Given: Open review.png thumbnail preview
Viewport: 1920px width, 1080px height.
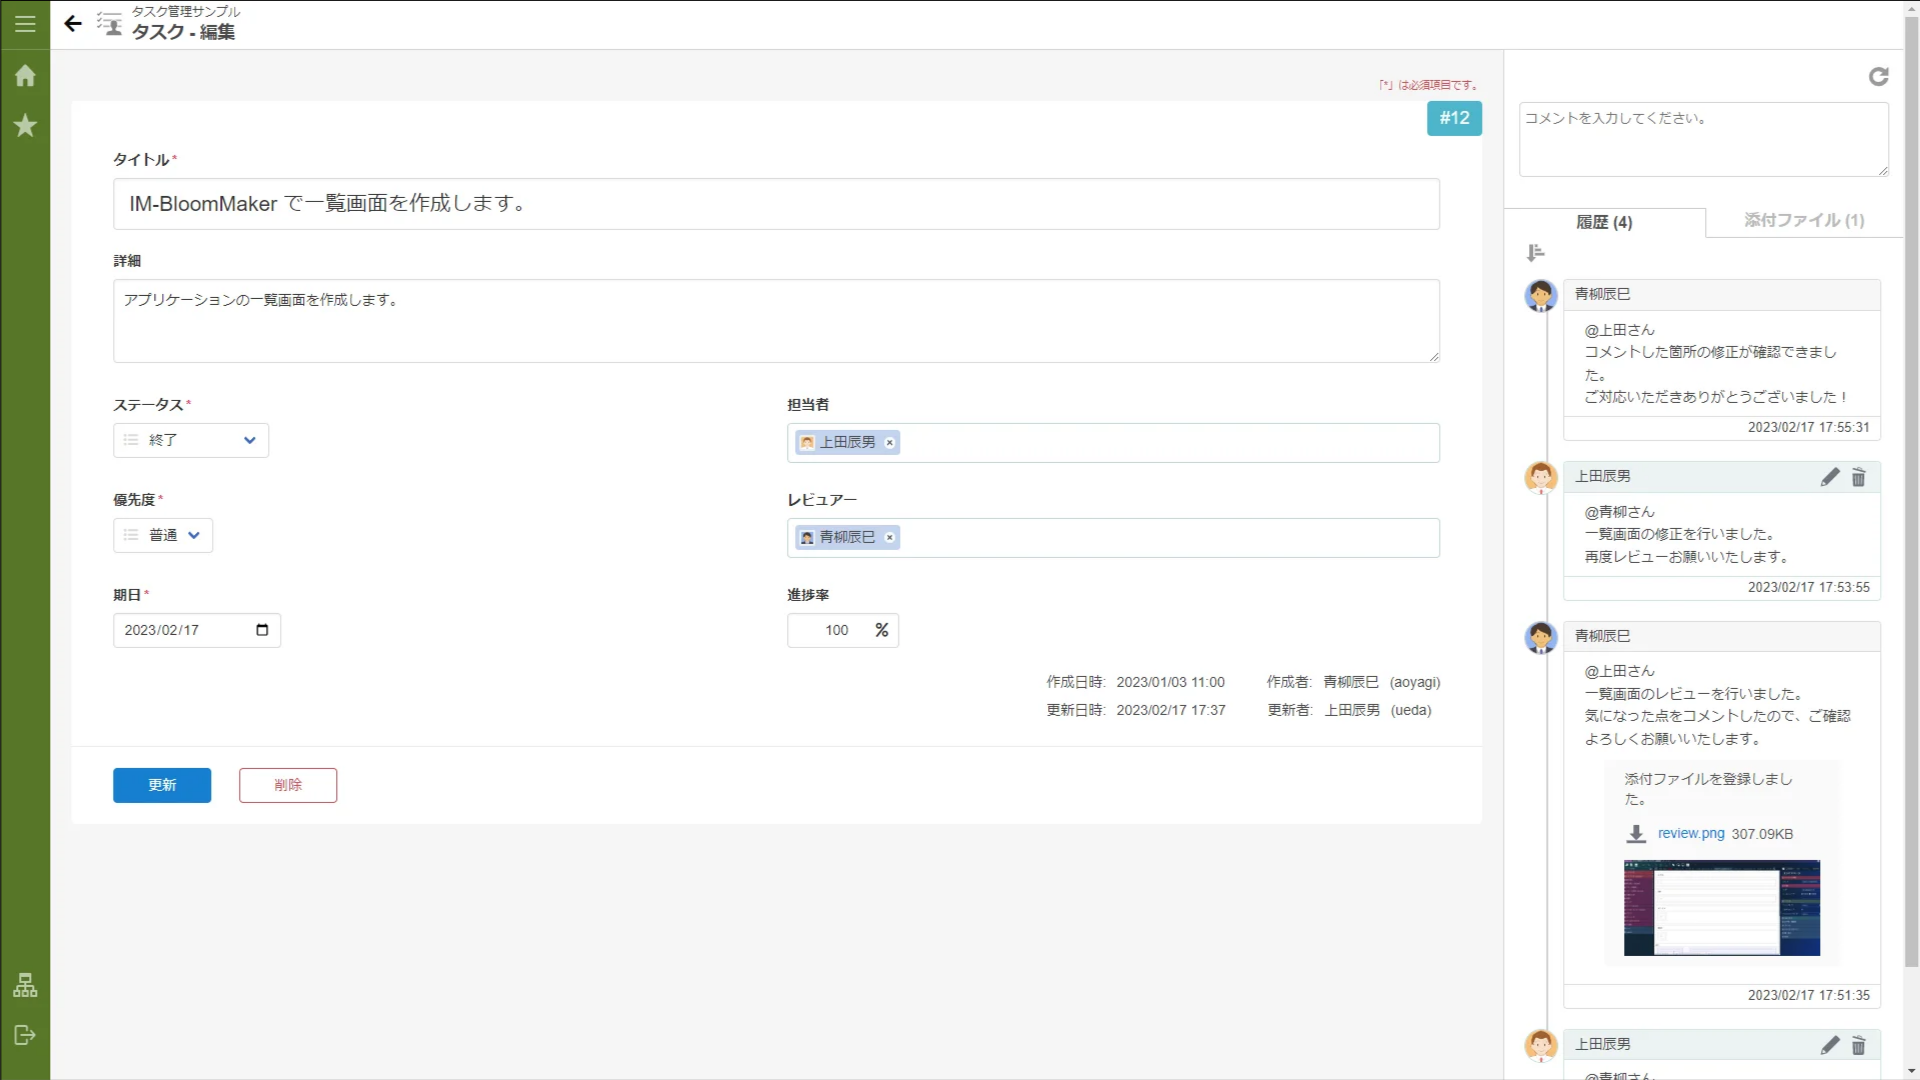Looking at the screenshot, I should click(x=1721, y=908).
